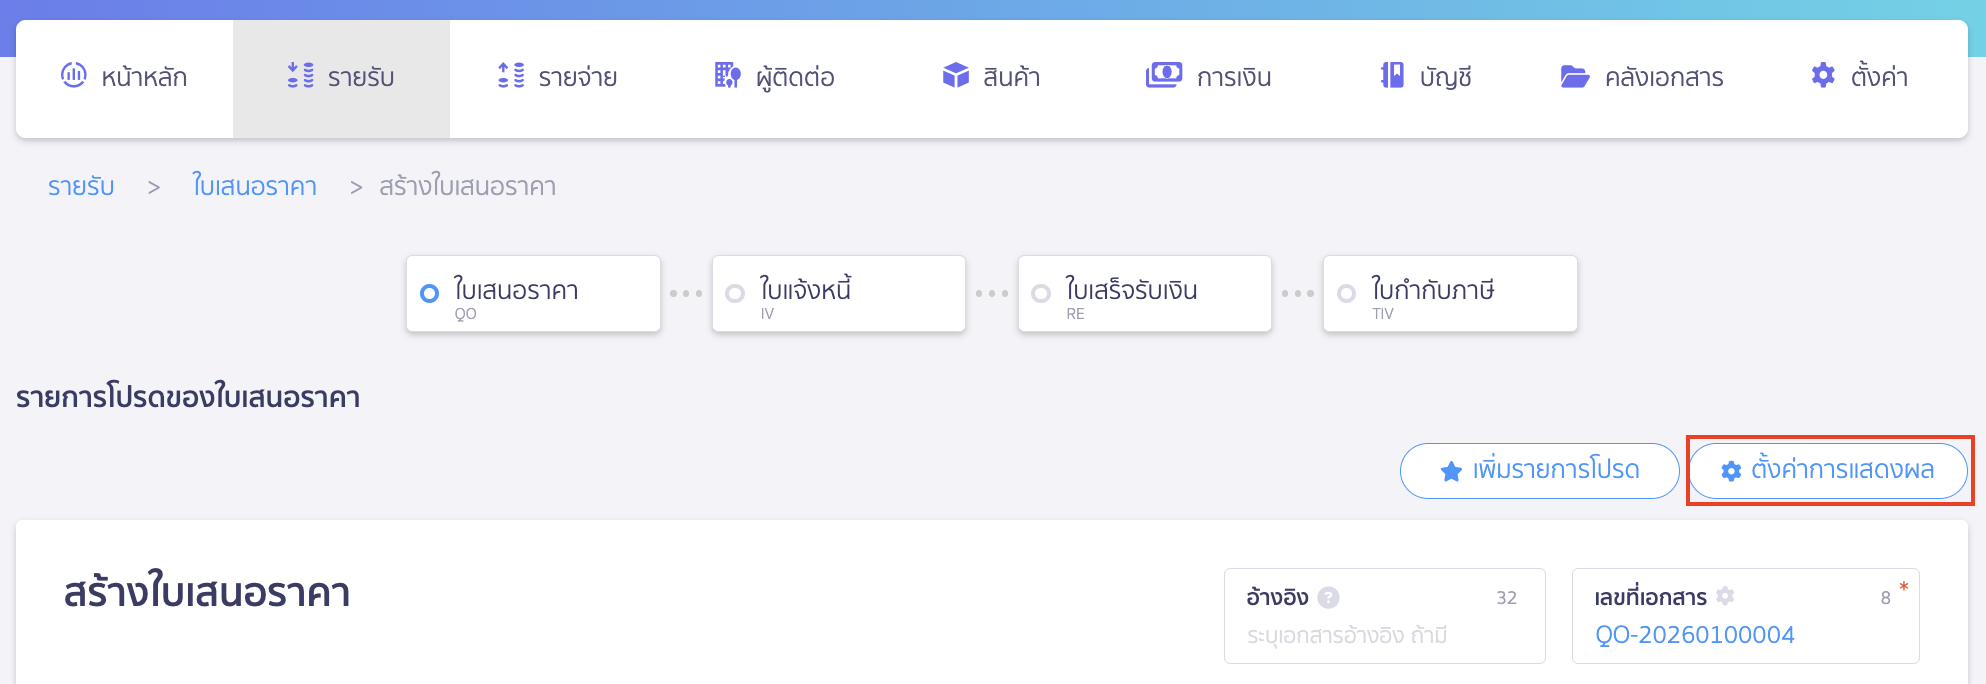Select the ใบแจ้งหนี้ IV document step
1986x684 pixels.
coord(838,293)
